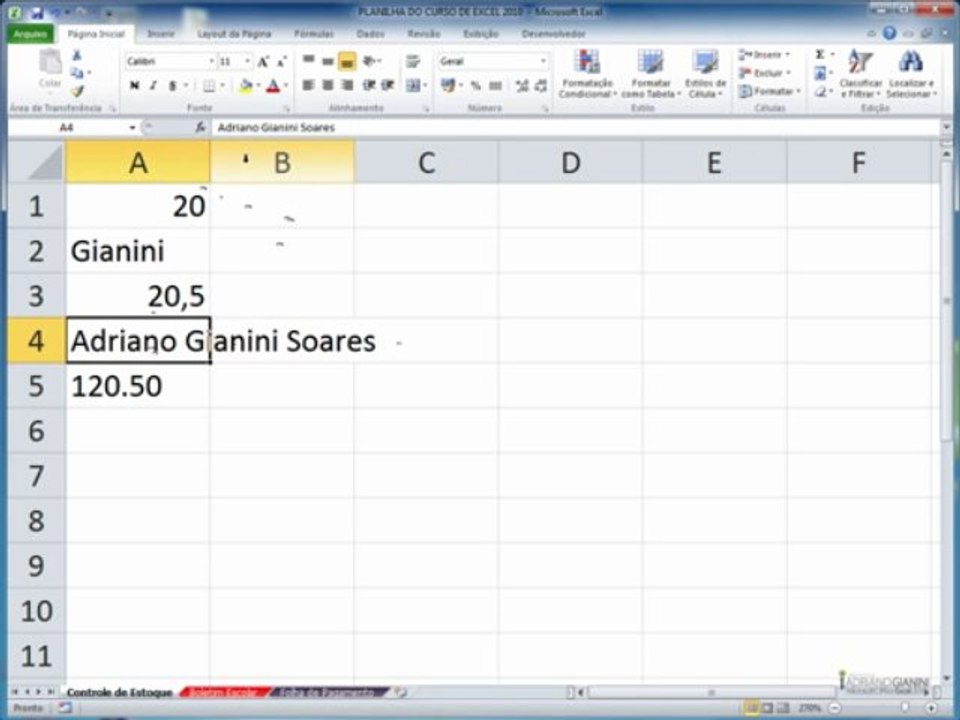Click the AutoSum sigma icon
The height and width of the screenshot is (720, 960).
coord(820,54)
